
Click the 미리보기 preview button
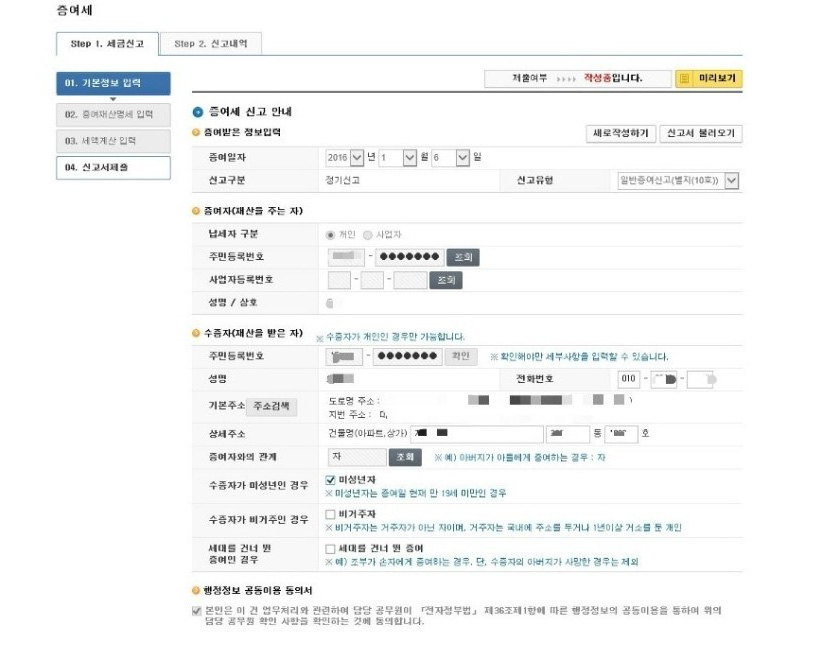(709, 79)
